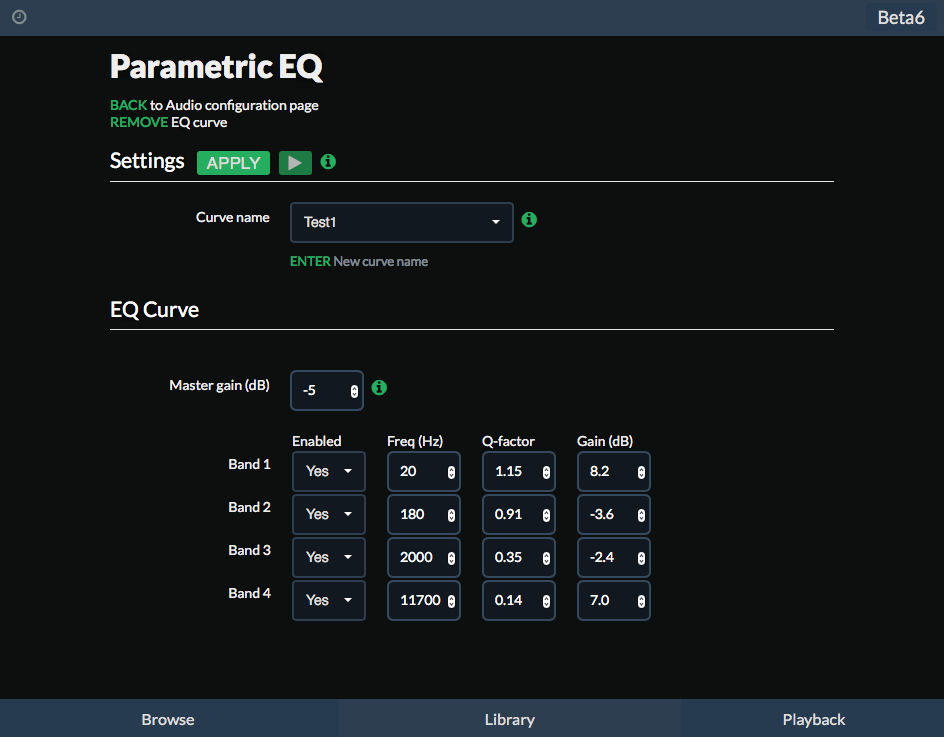Click Band 3 Q-factor field showing 0.35
The image size is (944, 737).
pos(519,558)
